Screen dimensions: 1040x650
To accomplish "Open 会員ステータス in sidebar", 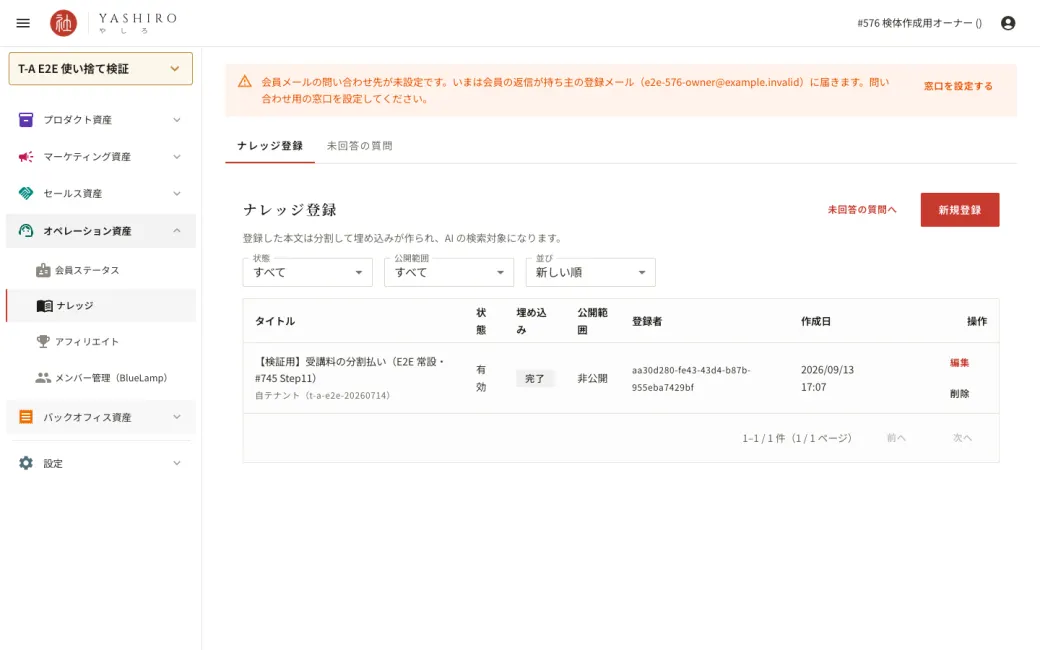I will tap(101, 270).
